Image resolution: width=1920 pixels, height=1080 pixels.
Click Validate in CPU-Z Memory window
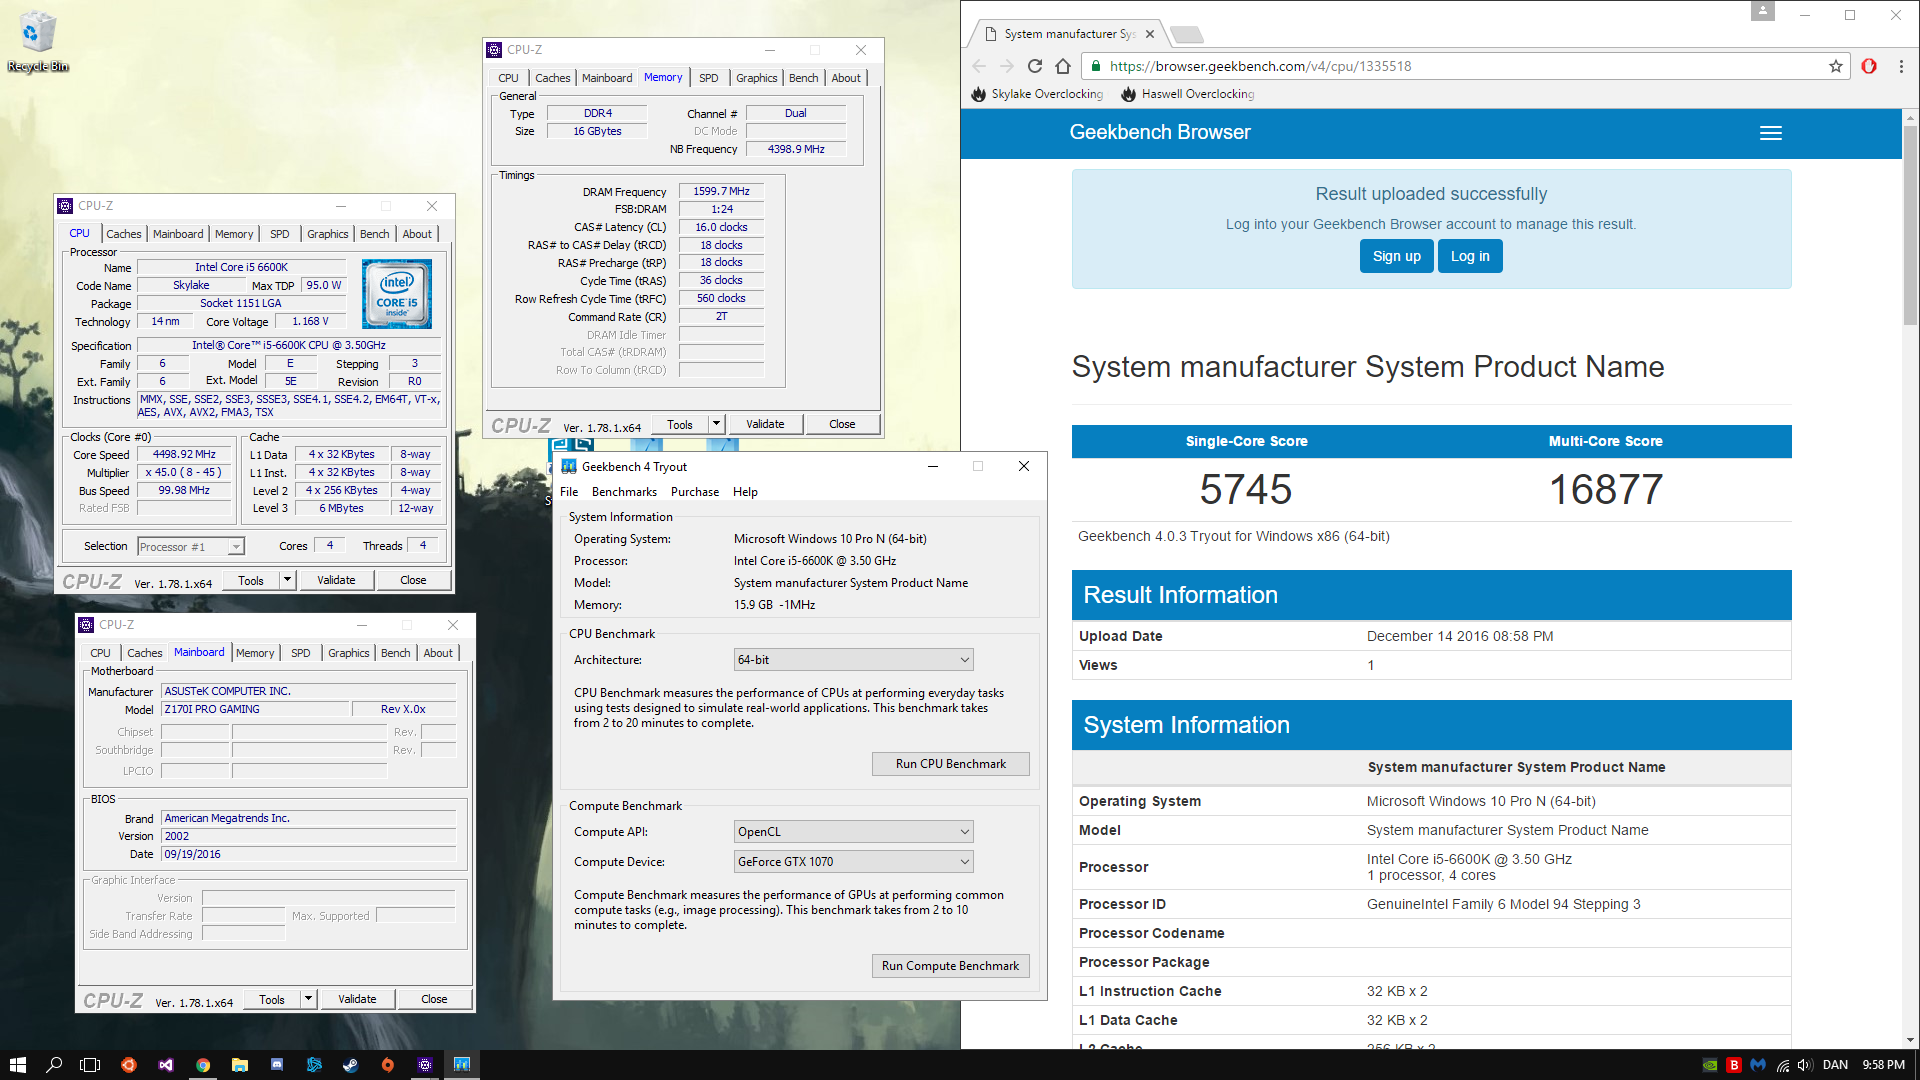[765, 424]
